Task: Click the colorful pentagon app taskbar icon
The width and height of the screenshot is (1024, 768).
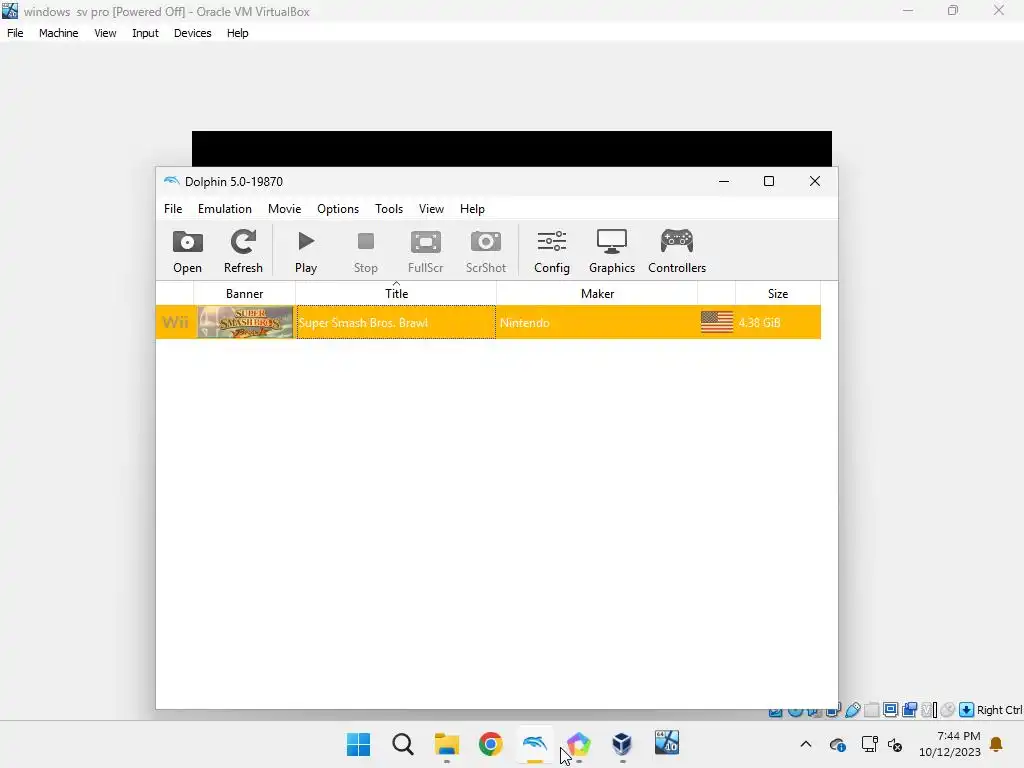Action: 579,744
